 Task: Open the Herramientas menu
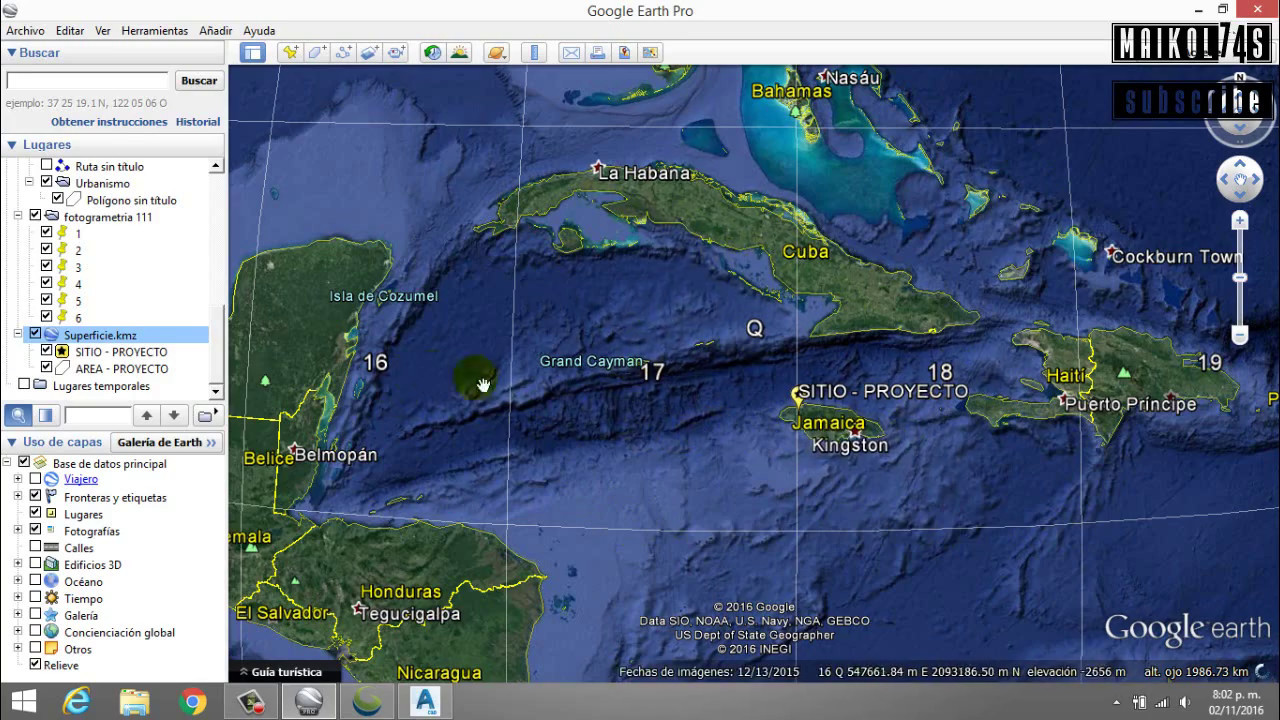(155, 31)
